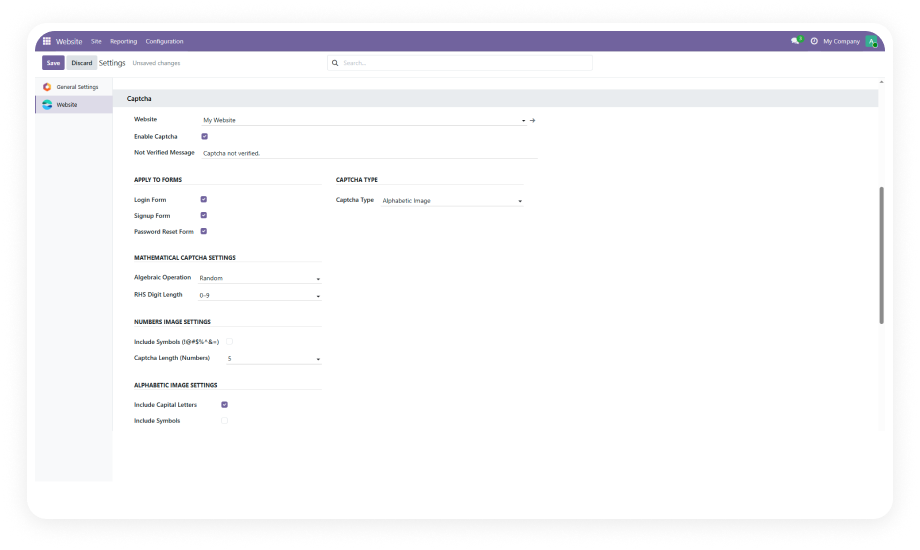Click the Settings breadcrumb title
The height and width of the screenshot is (550, 920).
[x=112, y=63]
